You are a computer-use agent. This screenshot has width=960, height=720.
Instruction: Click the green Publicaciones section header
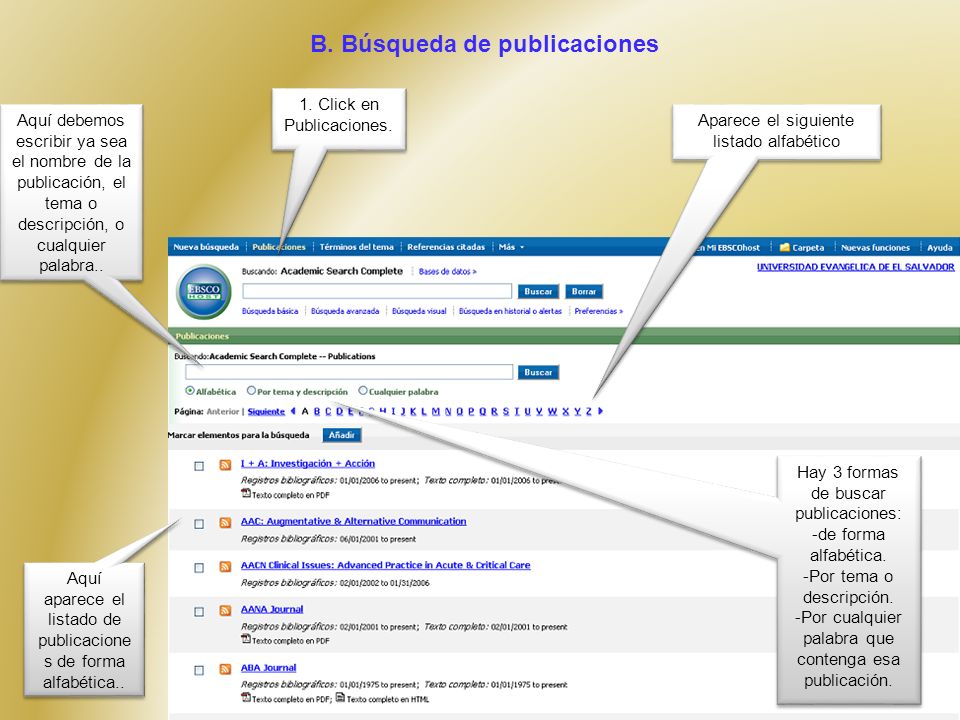(564, 336)
